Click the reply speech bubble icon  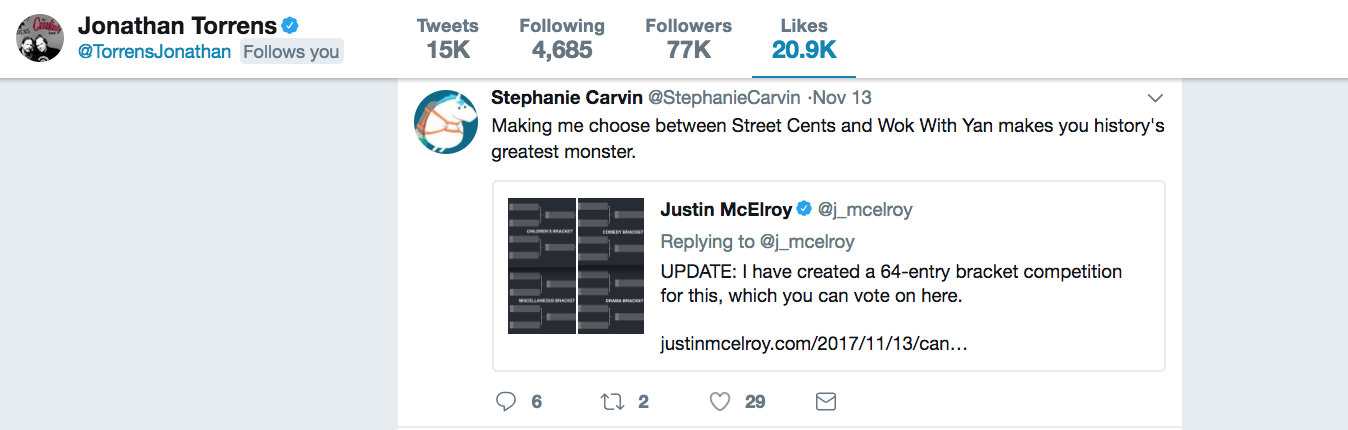[506, 402]
